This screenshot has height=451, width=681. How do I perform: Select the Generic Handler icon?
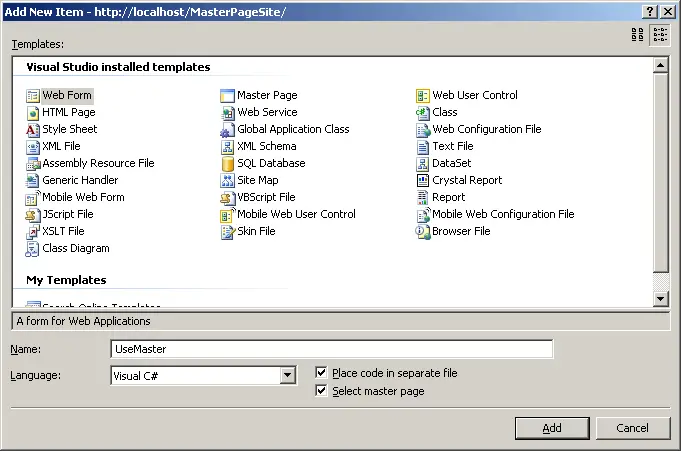tap(33, 180)
